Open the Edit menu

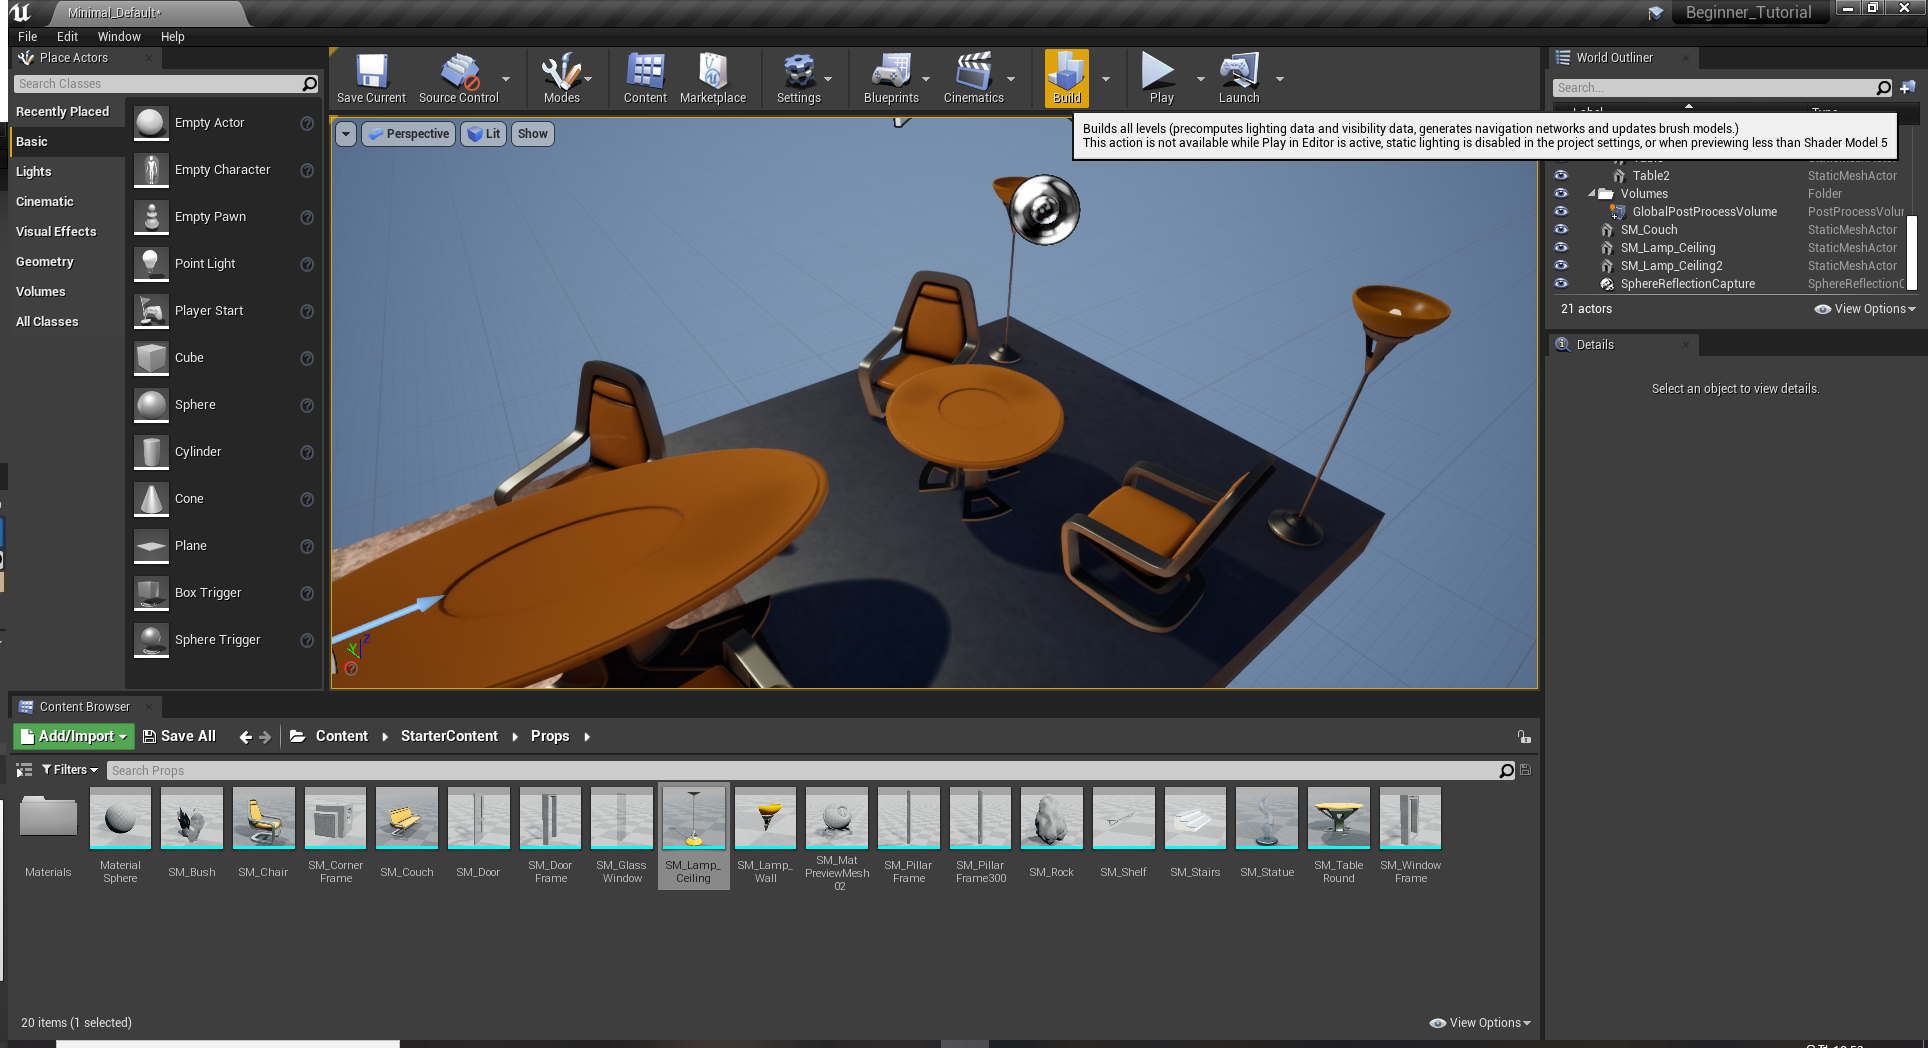pos(67,36)
